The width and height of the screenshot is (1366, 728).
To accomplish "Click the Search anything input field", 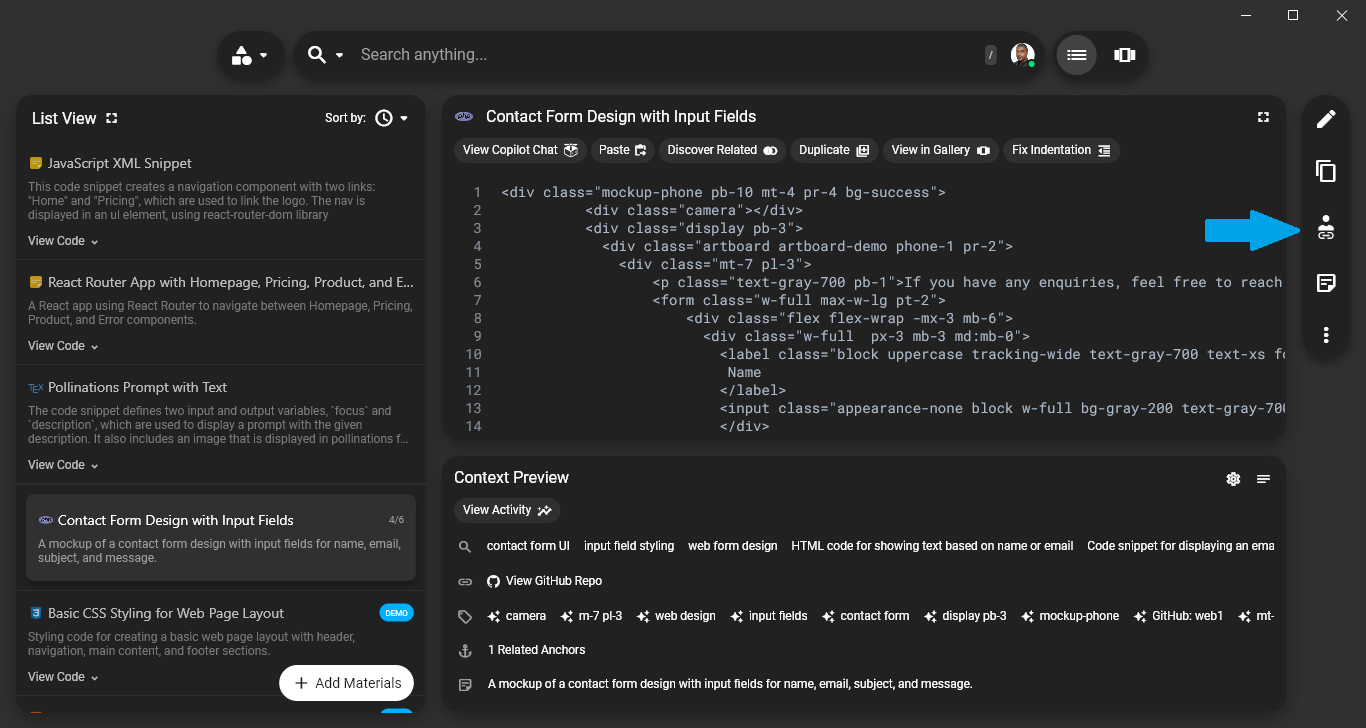I will [660, 55].
